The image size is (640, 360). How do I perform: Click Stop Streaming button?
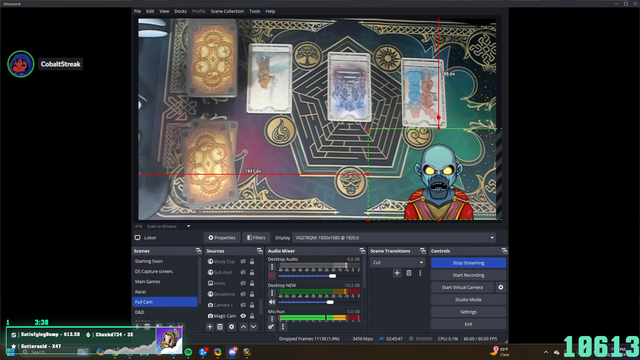tap(468, 263)
